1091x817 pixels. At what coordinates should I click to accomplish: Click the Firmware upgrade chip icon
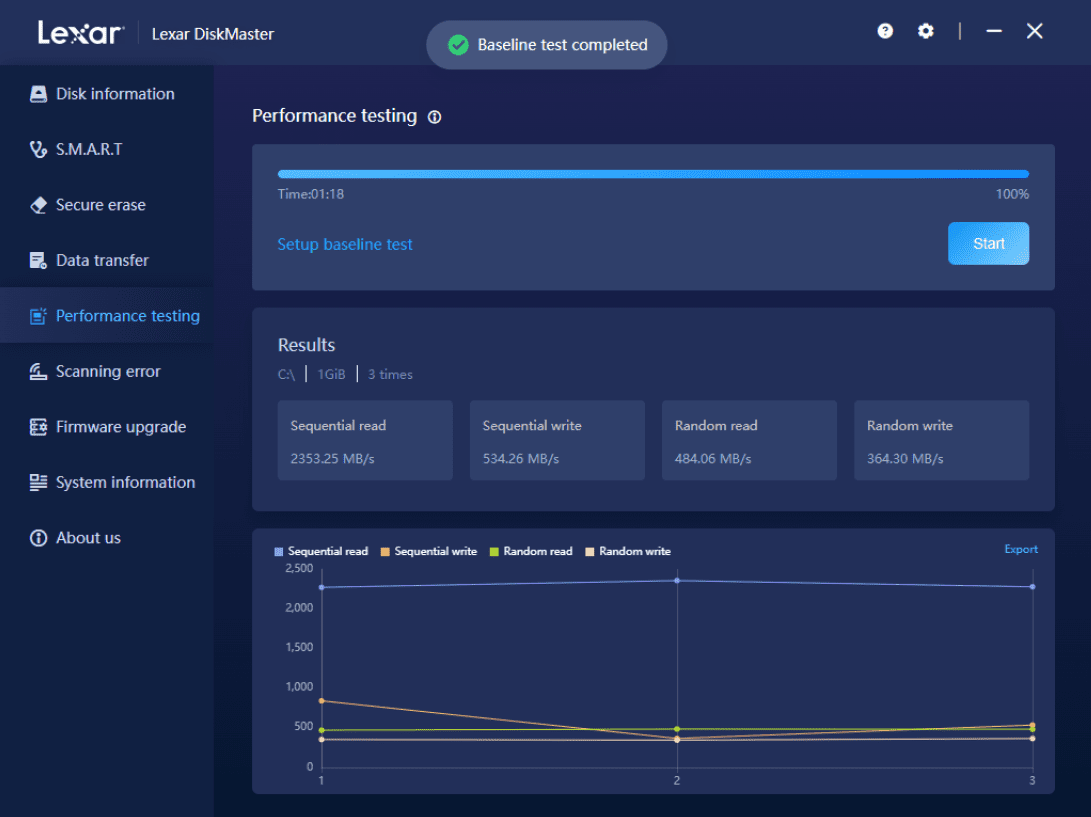(x=38, y=427)
